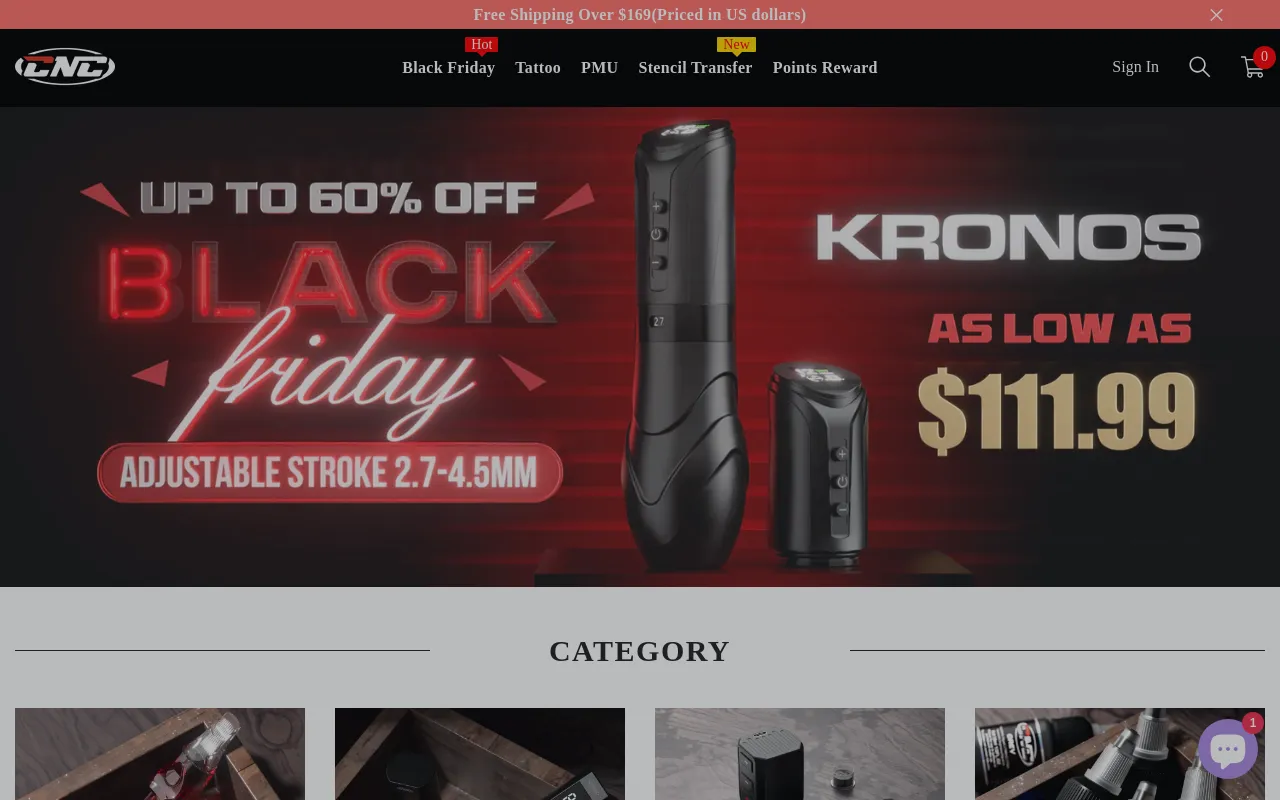The width and height of the screenshot is (1280, 800).
Task: Go to Points Reward page
Action: coord(825,68)
